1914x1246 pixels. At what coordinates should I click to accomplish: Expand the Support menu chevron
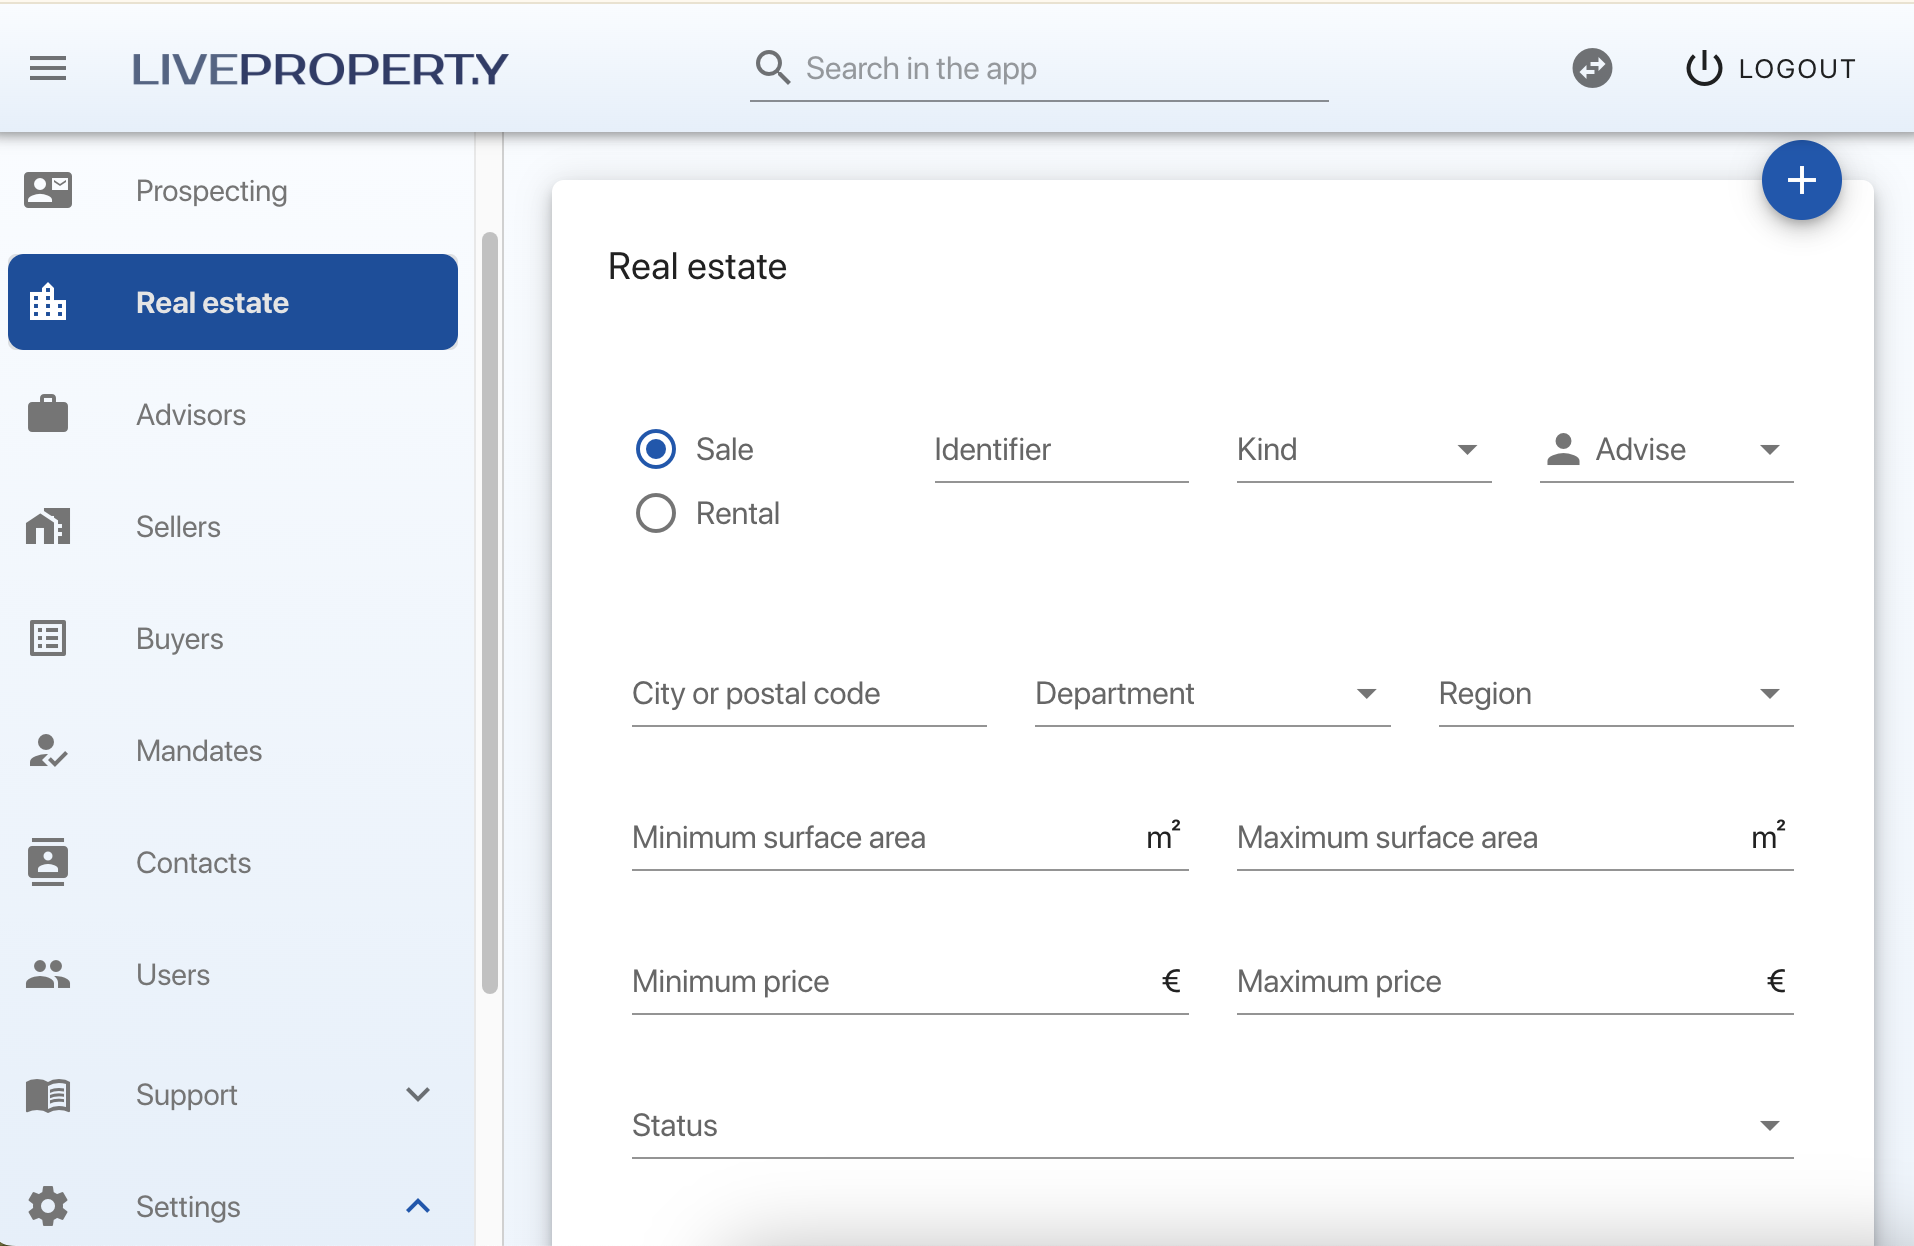pyautogui.click(x=418, y=1094)
